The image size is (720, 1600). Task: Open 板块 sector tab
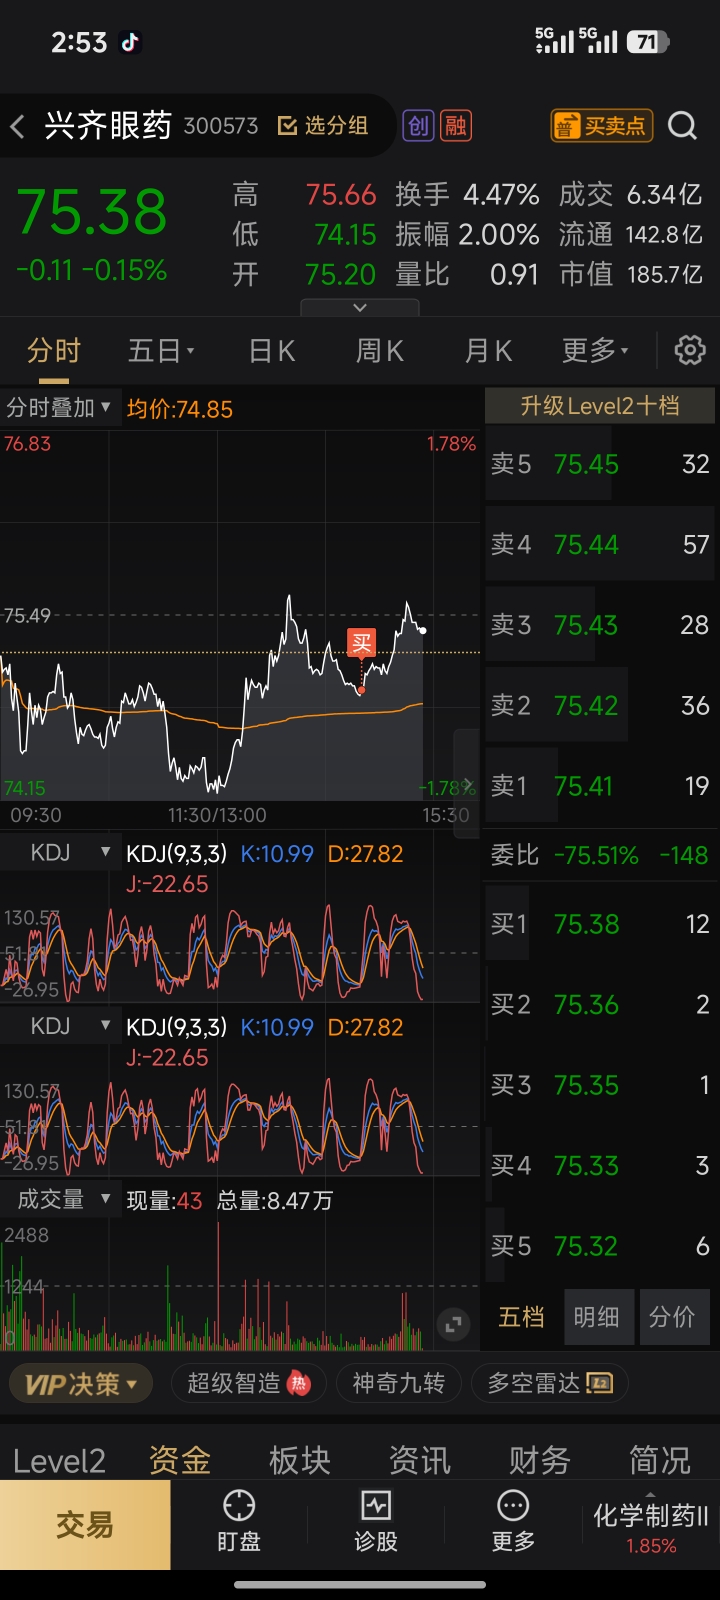[300, 1461]
